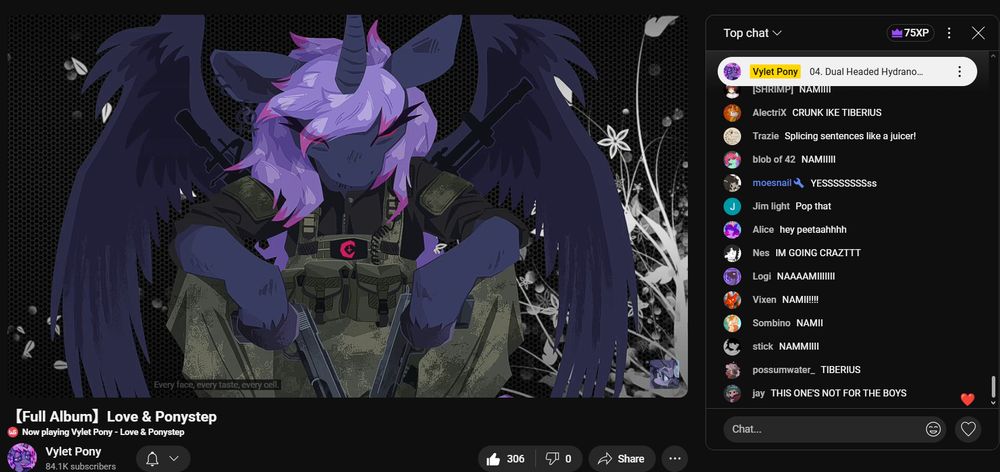This screenshot has width=1000, height=472.
Task: Click Alice's chat avatar
Action: pyautogui.click(x=732, y=230)
